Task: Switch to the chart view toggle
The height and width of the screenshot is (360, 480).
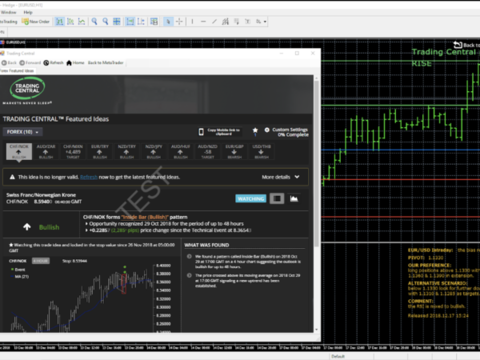Action: pyautogui.click(x=294, y=199)
